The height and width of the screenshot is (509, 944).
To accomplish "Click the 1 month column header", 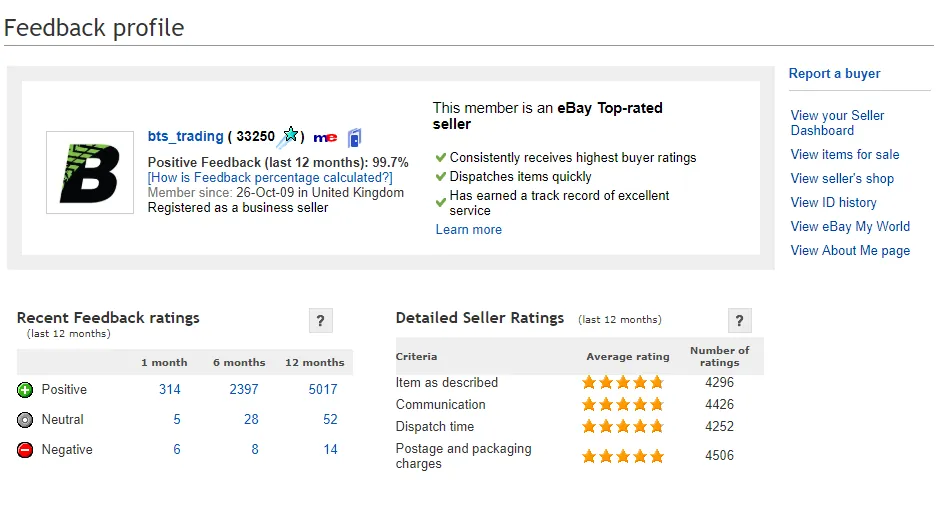I will [x=164, y=363].
